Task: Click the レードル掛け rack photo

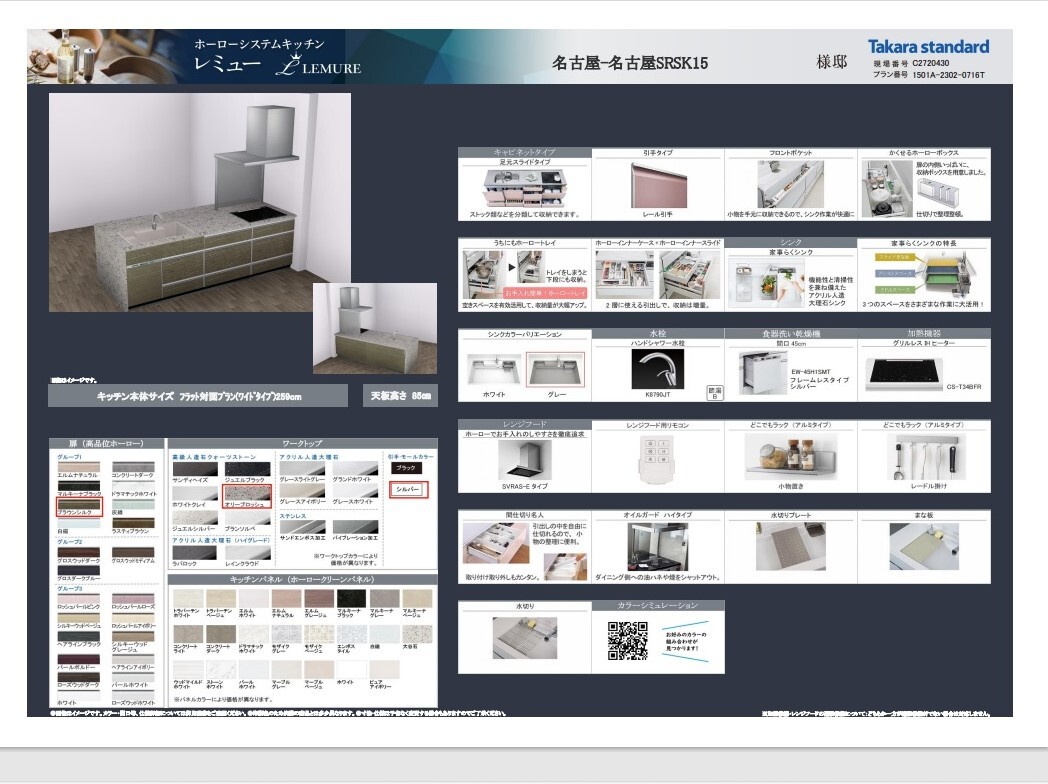Action: click(923, 457)
